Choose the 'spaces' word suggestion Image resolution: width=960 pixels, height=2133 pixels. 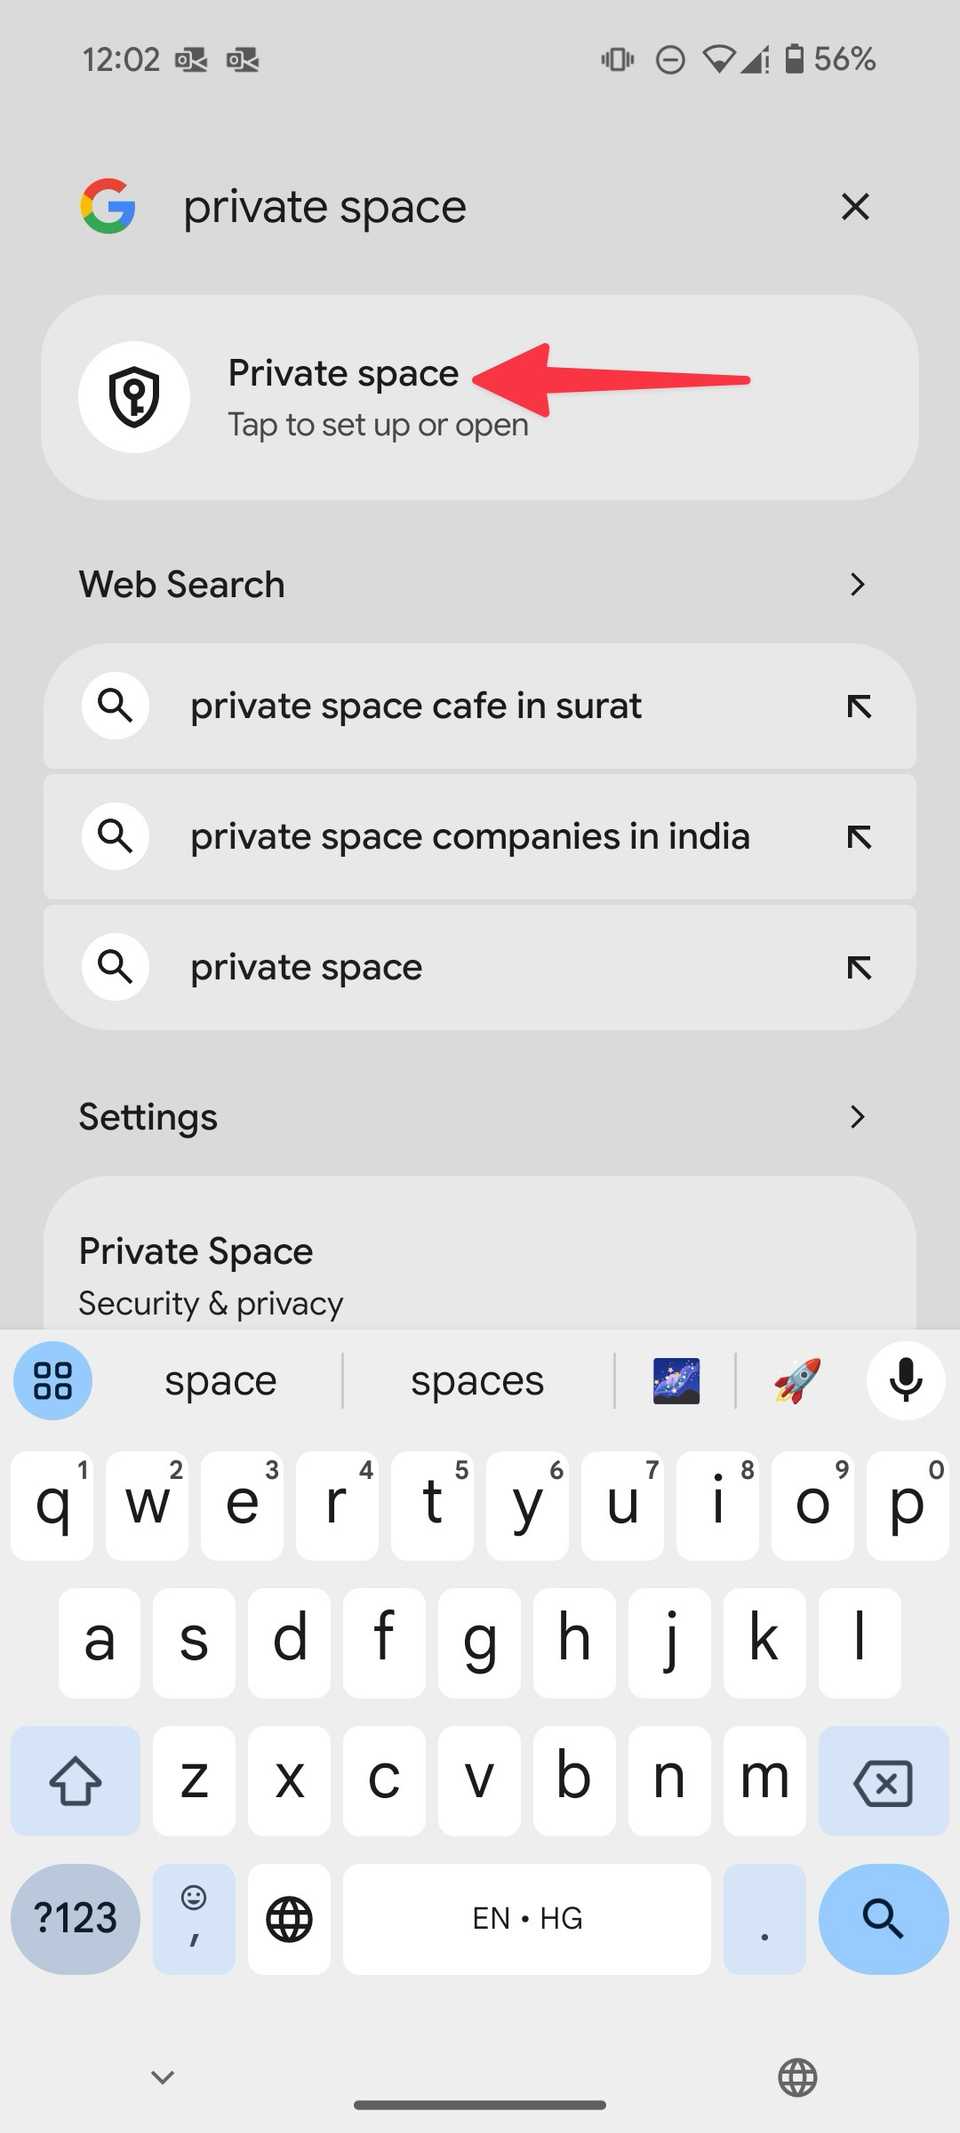tap(477, 1380)
